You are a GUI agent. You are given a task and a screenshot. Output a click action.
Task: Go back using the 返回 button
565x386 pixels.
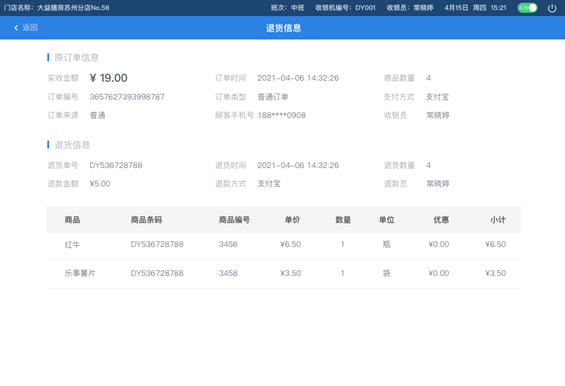26,27
